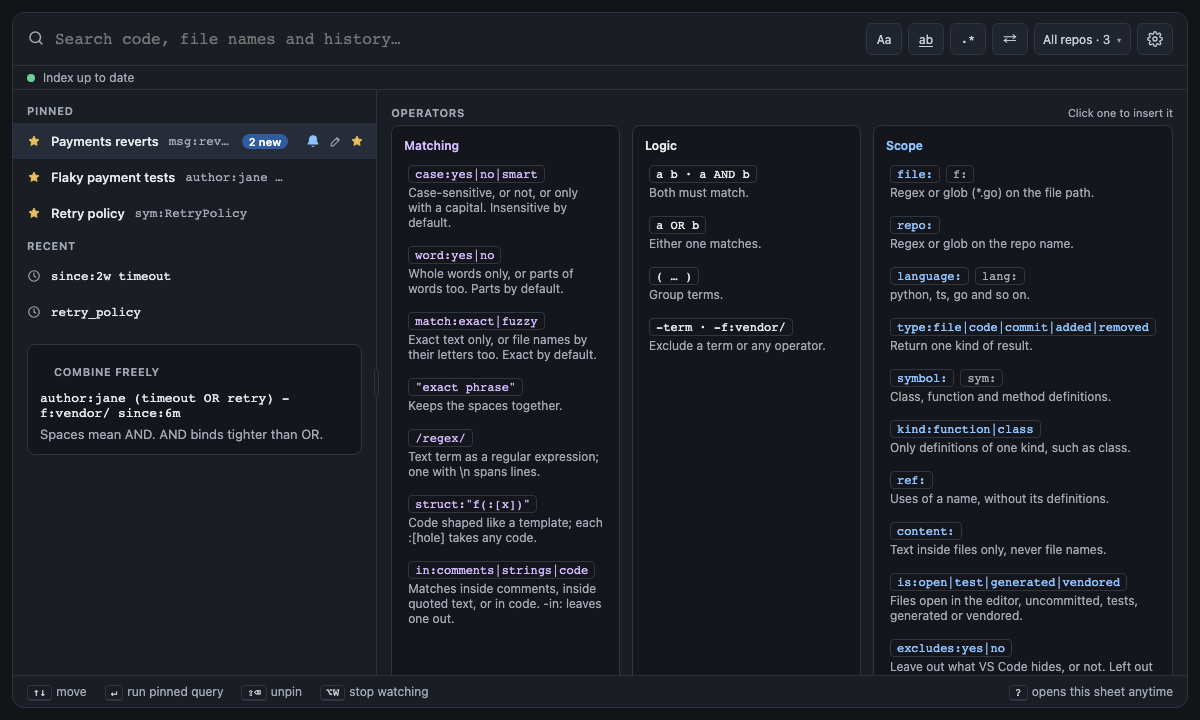
Task: Insert the case:yes|no|smart operator
Action: [476, 174]
